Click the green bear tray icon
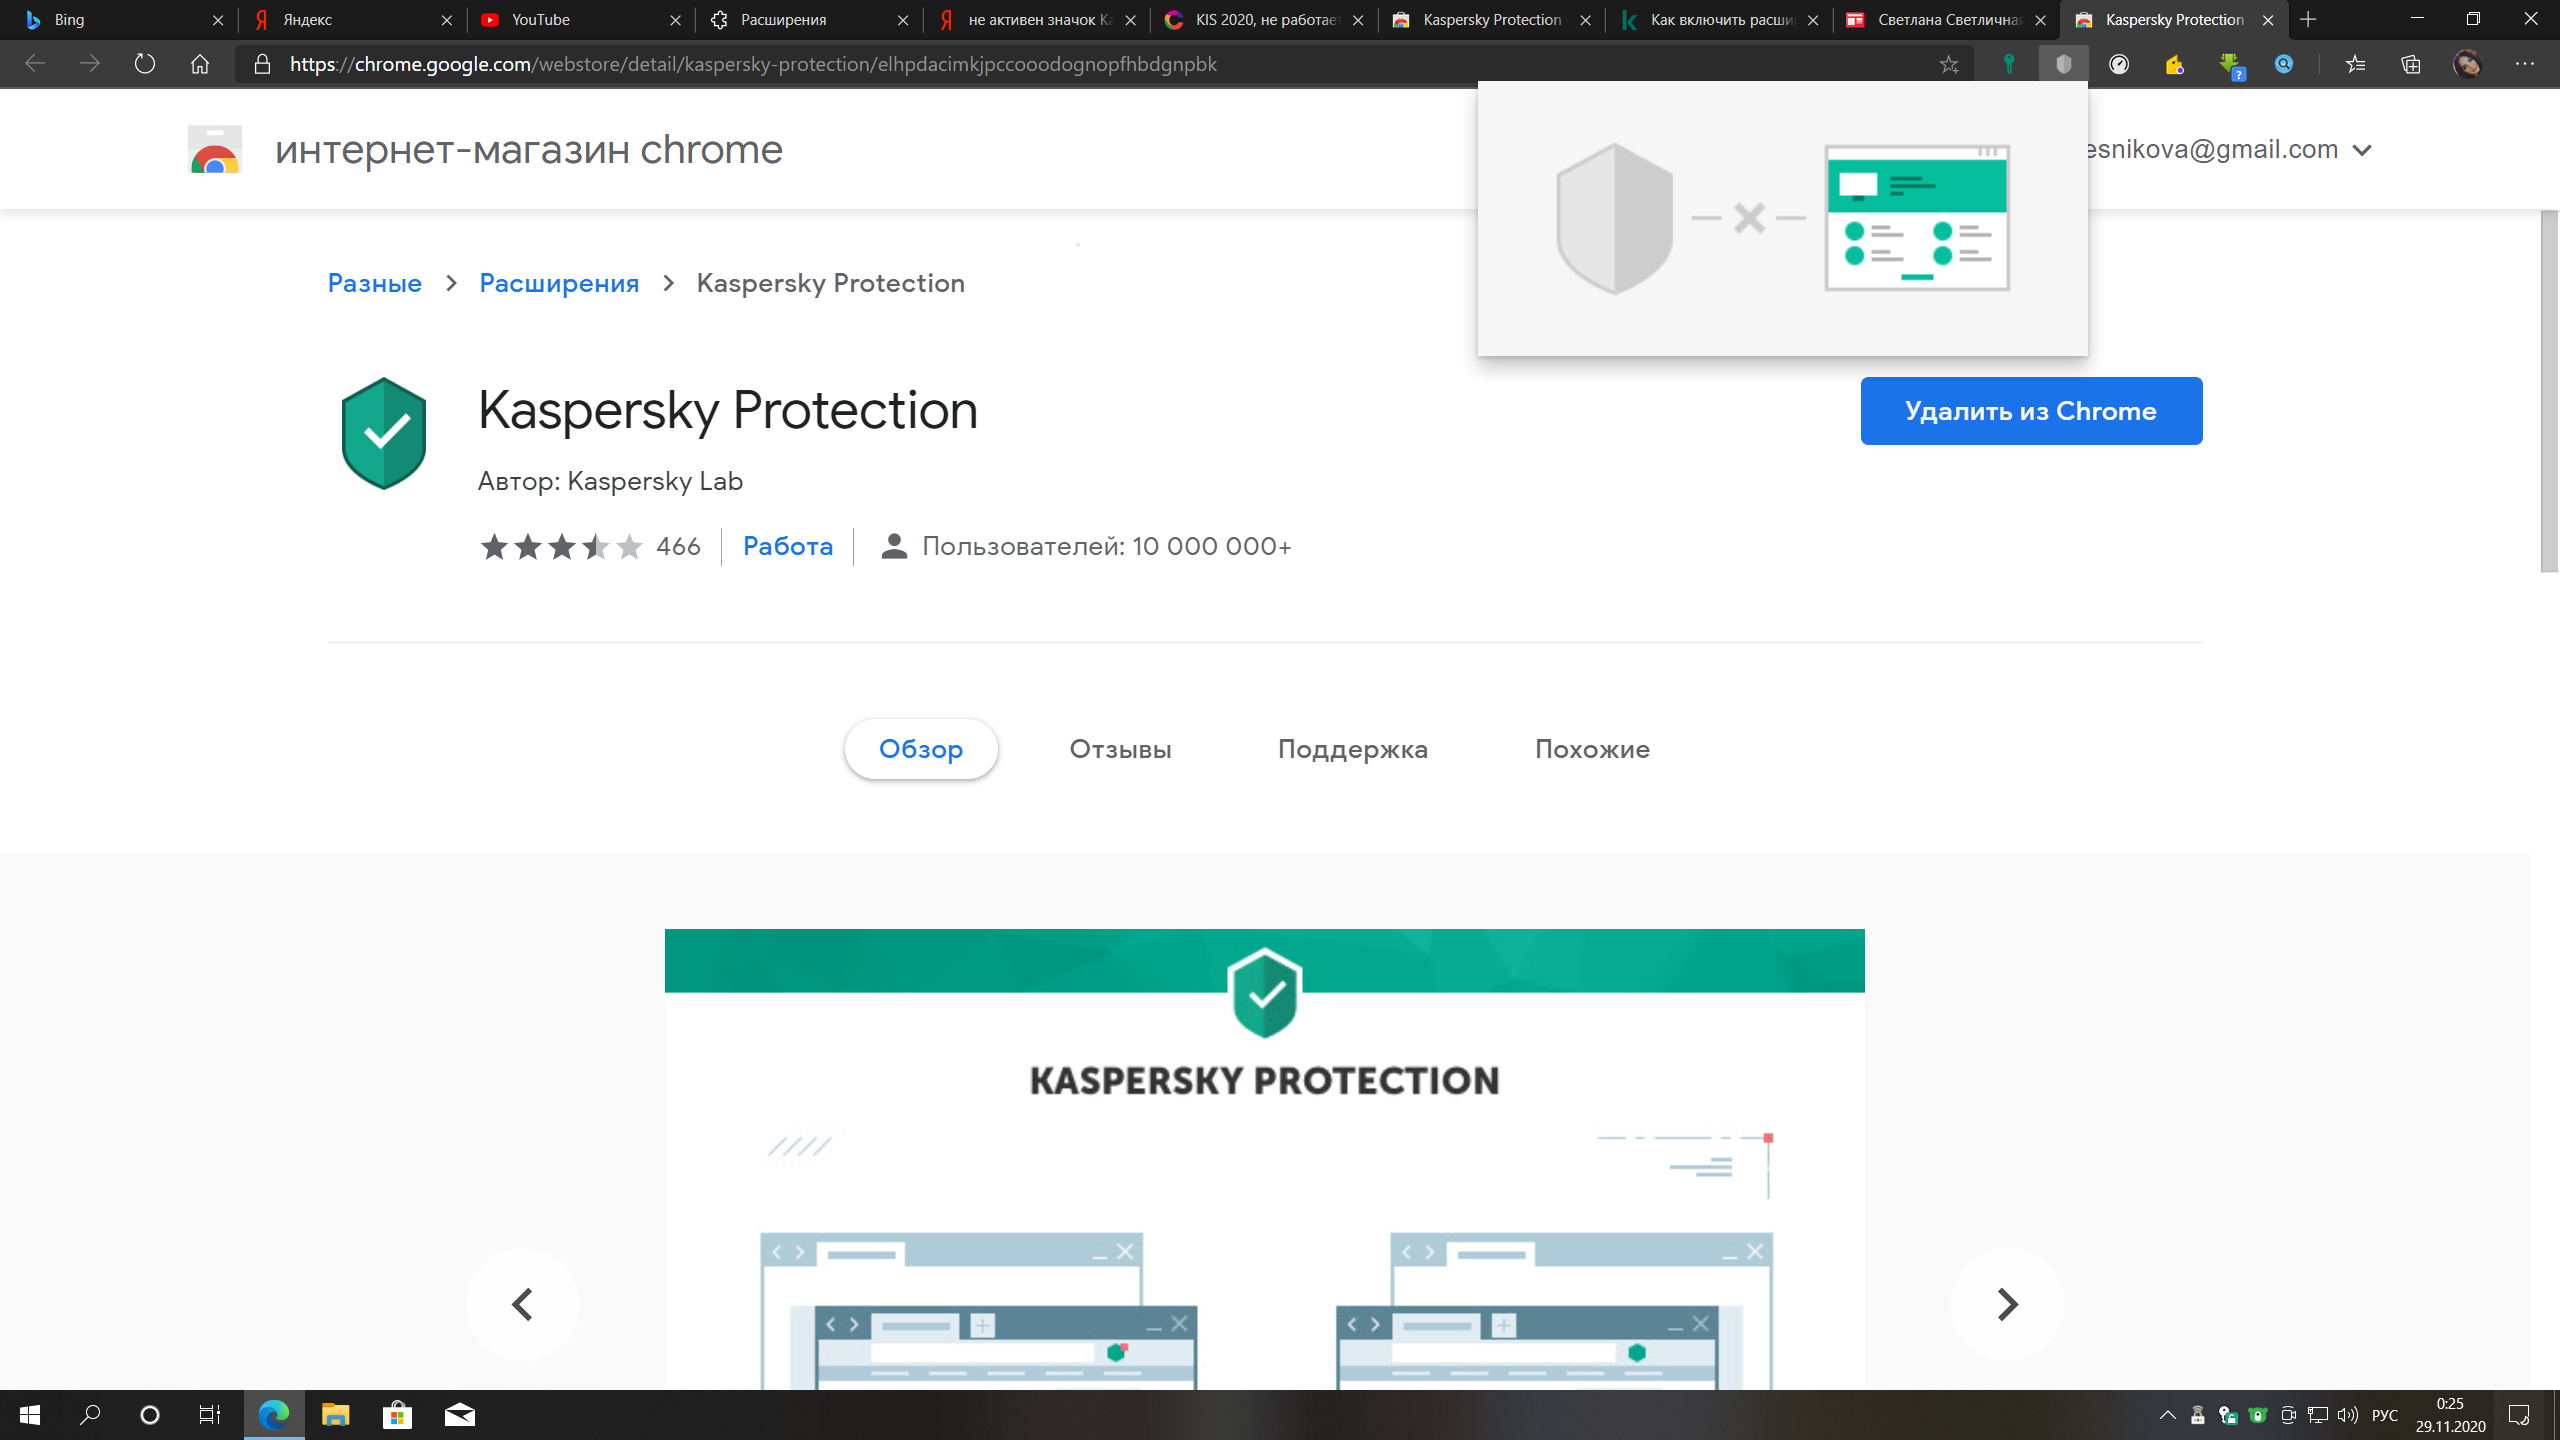The height and width of the screenshot is (1440, 2560). [x=2257, y=1415]
